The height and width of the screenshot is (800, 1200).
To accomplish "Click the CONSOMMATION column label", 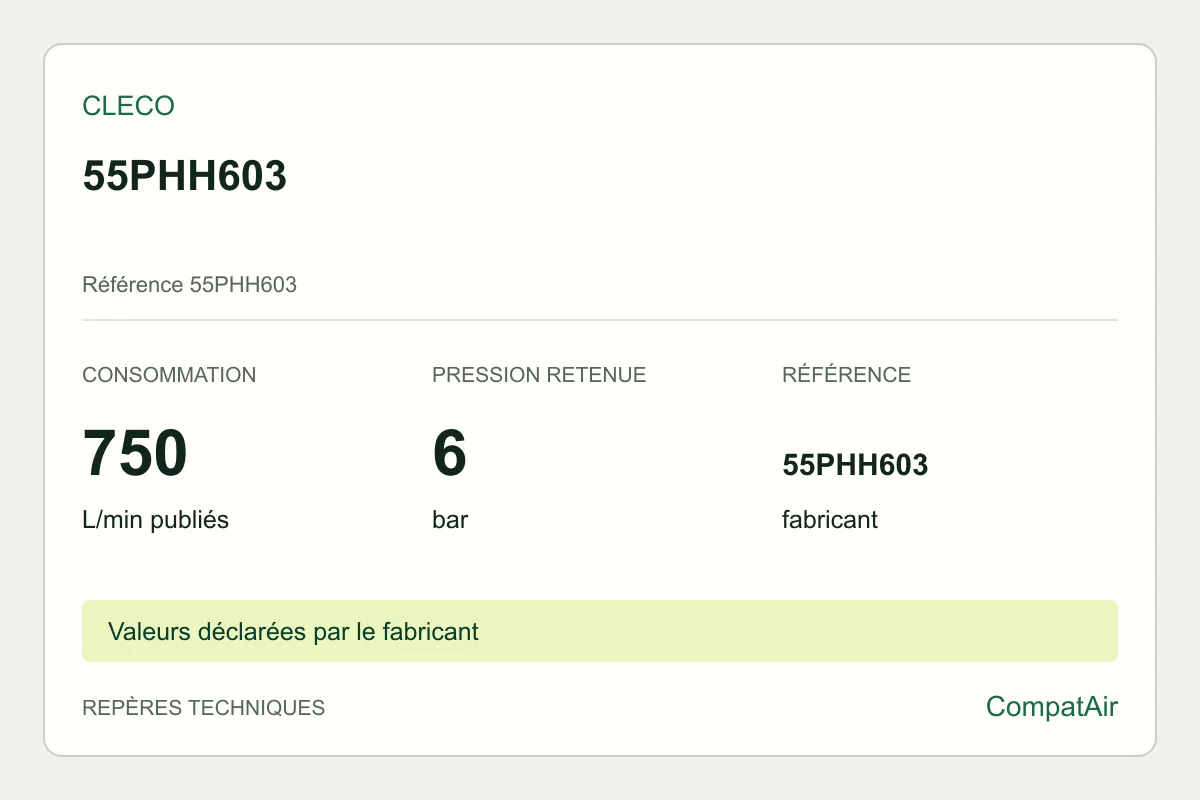I will click(x=169, y=375).
